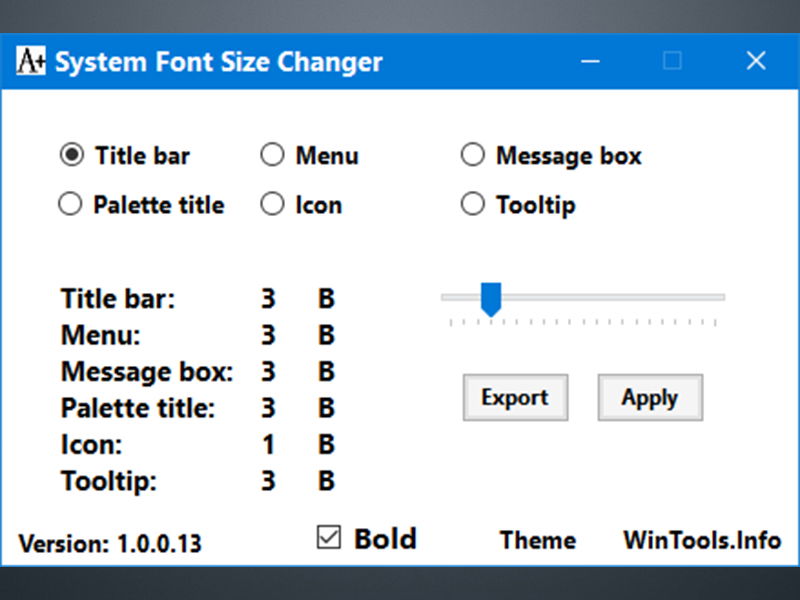This screenshot has width=800, height=600.
Task: Uncheck the Bold checkbox
Action: point(328,538)
